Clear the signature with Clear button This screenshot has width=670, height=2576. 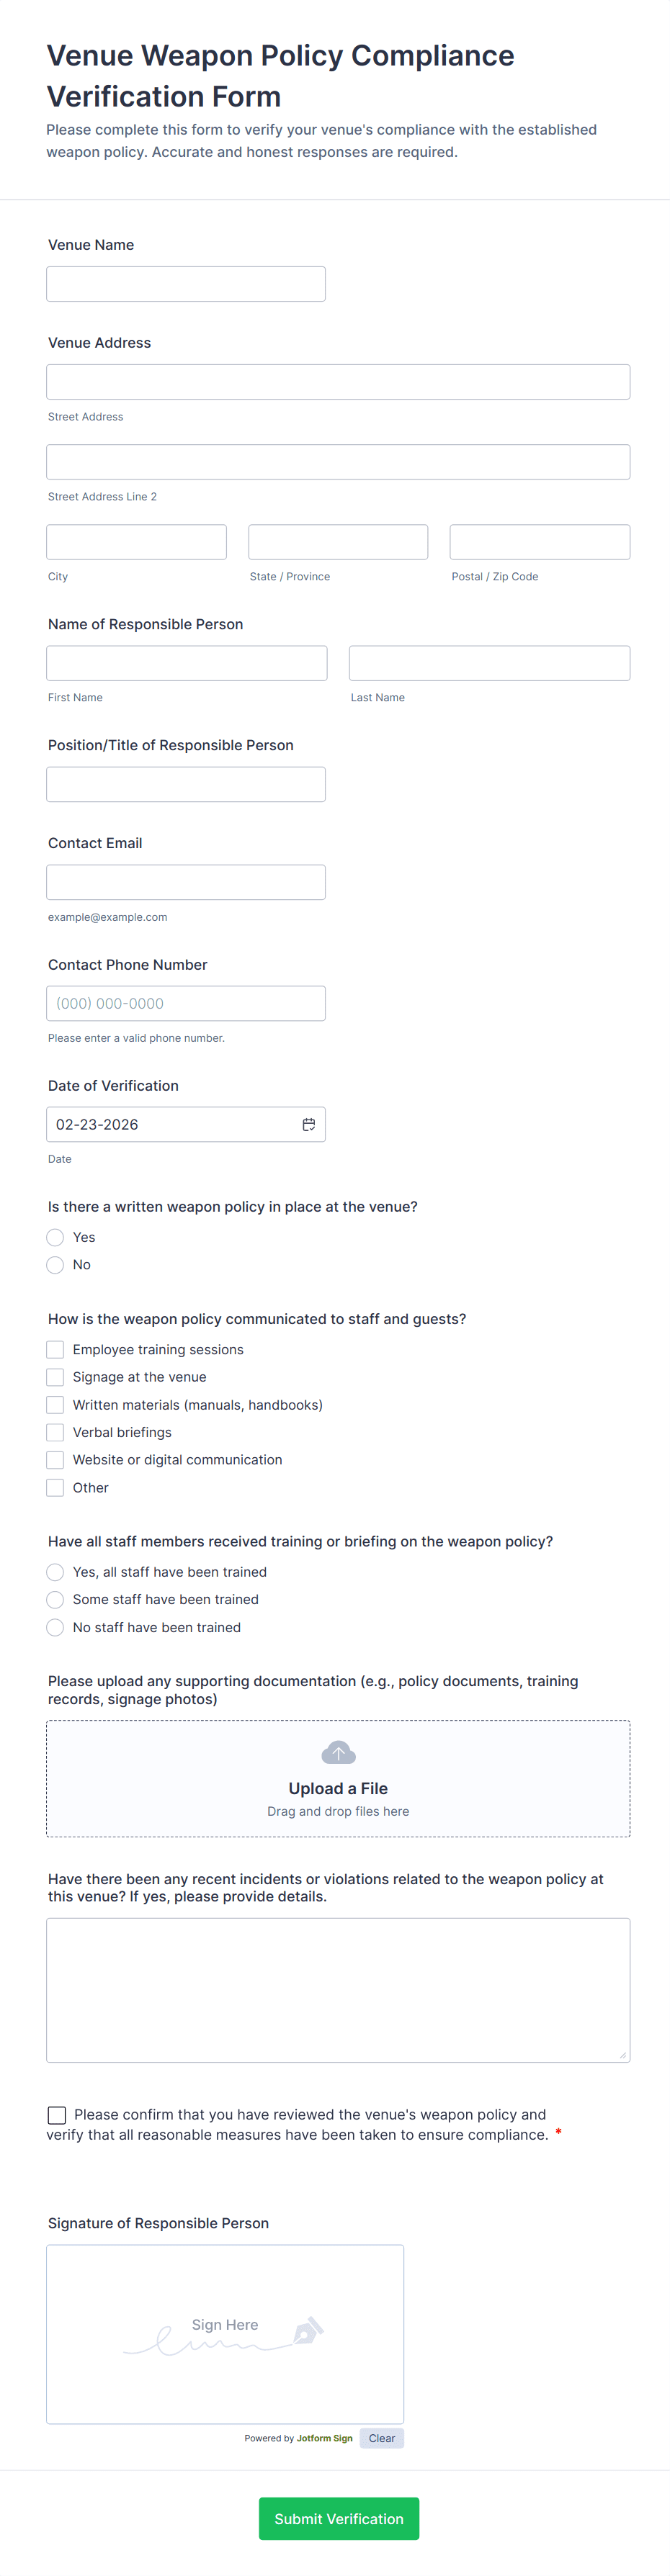382,2438
